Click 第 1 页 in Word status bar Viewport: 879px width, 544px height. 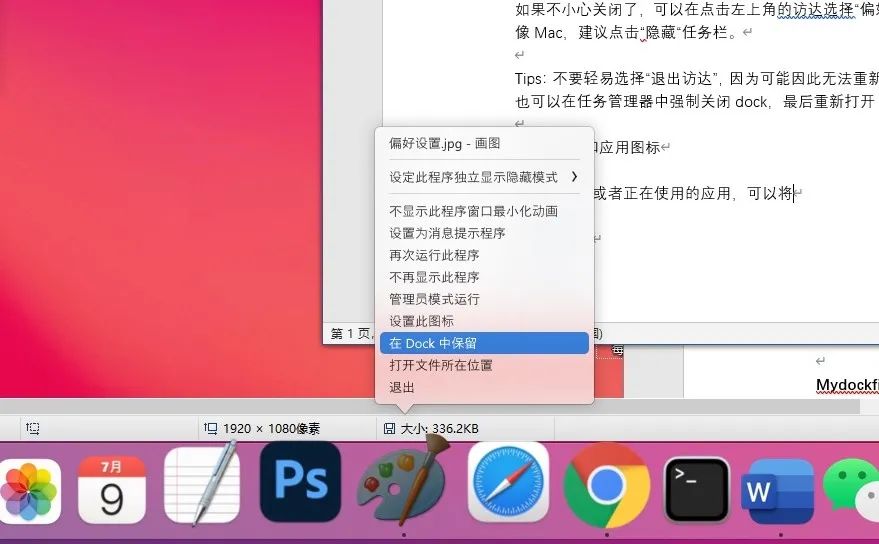(350, 334)
